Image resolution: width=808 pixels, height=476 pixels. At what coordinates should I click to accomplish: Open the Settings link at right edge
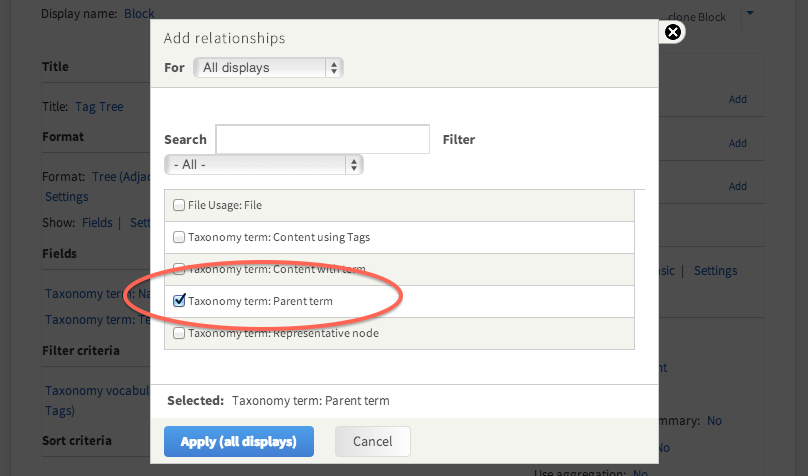pos(715,271)
